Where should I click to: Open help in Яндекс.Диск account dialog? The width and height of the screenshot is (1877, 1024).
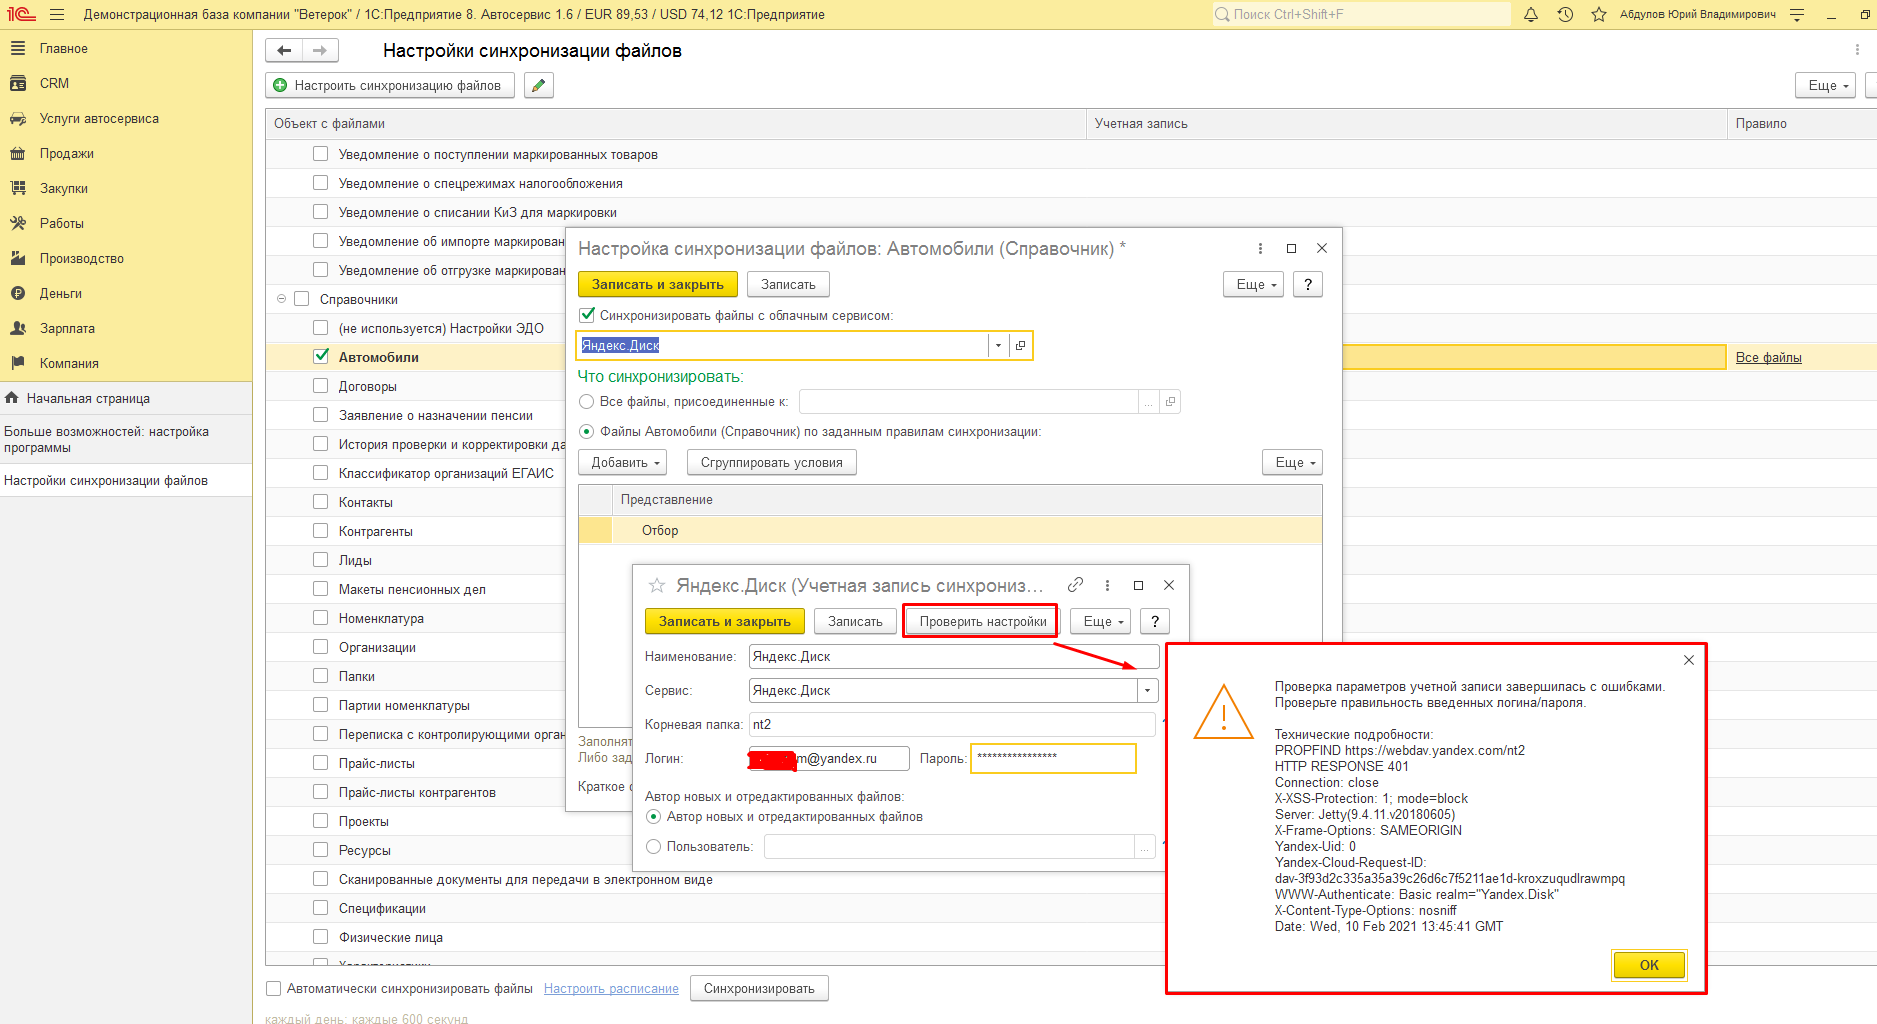click(1155, 621)
